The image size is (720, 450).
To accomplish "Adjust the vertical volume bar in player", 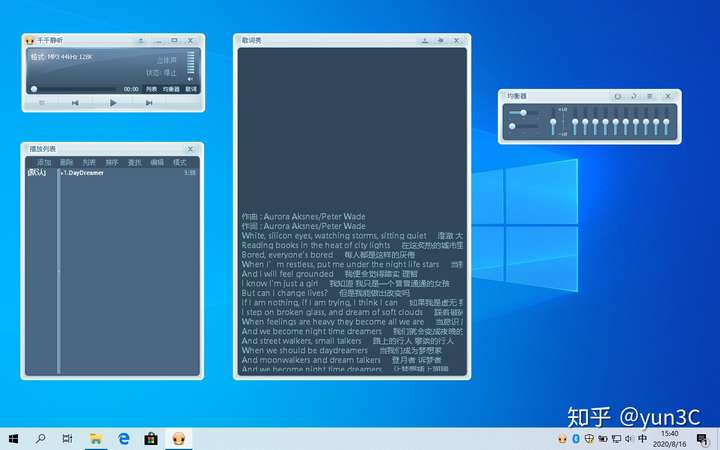I will click(x=191, y=63).
